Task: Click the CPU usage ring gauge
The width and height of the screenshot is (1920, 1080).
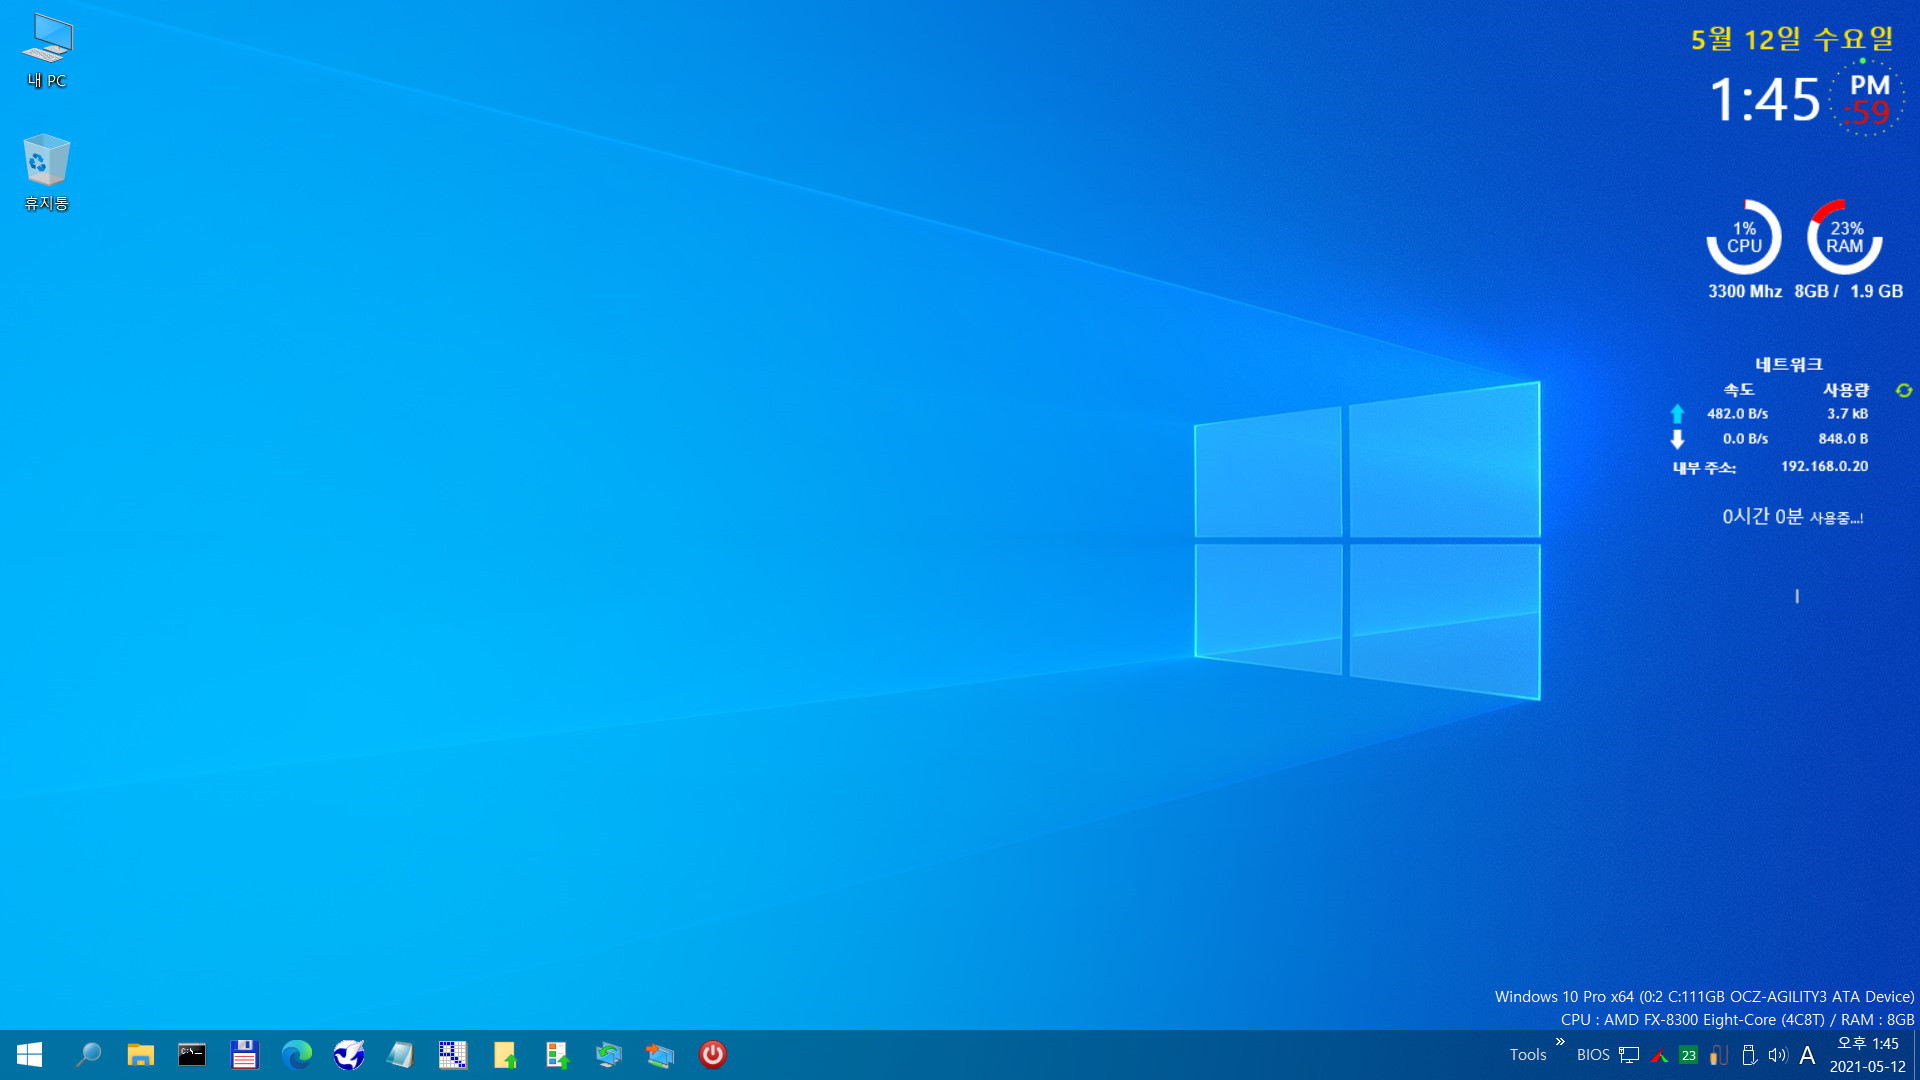Action: 1744,237
